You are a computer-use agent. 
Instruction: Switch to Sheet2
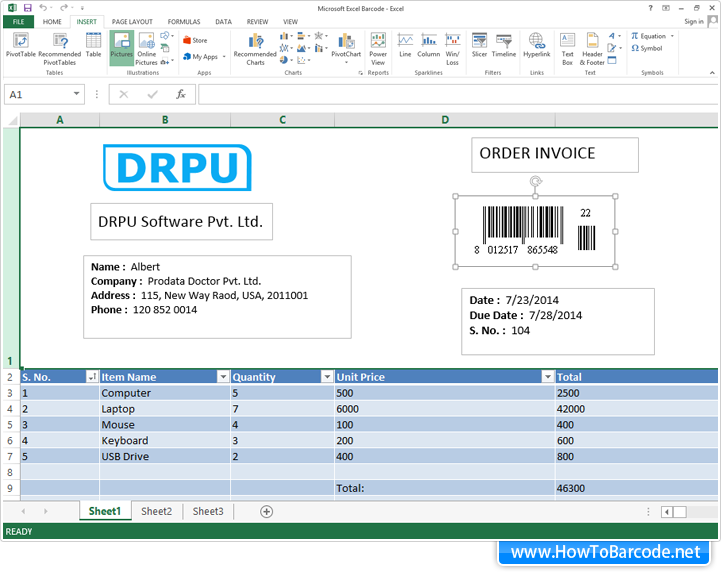pyautogui.click(x=156, y=511)
